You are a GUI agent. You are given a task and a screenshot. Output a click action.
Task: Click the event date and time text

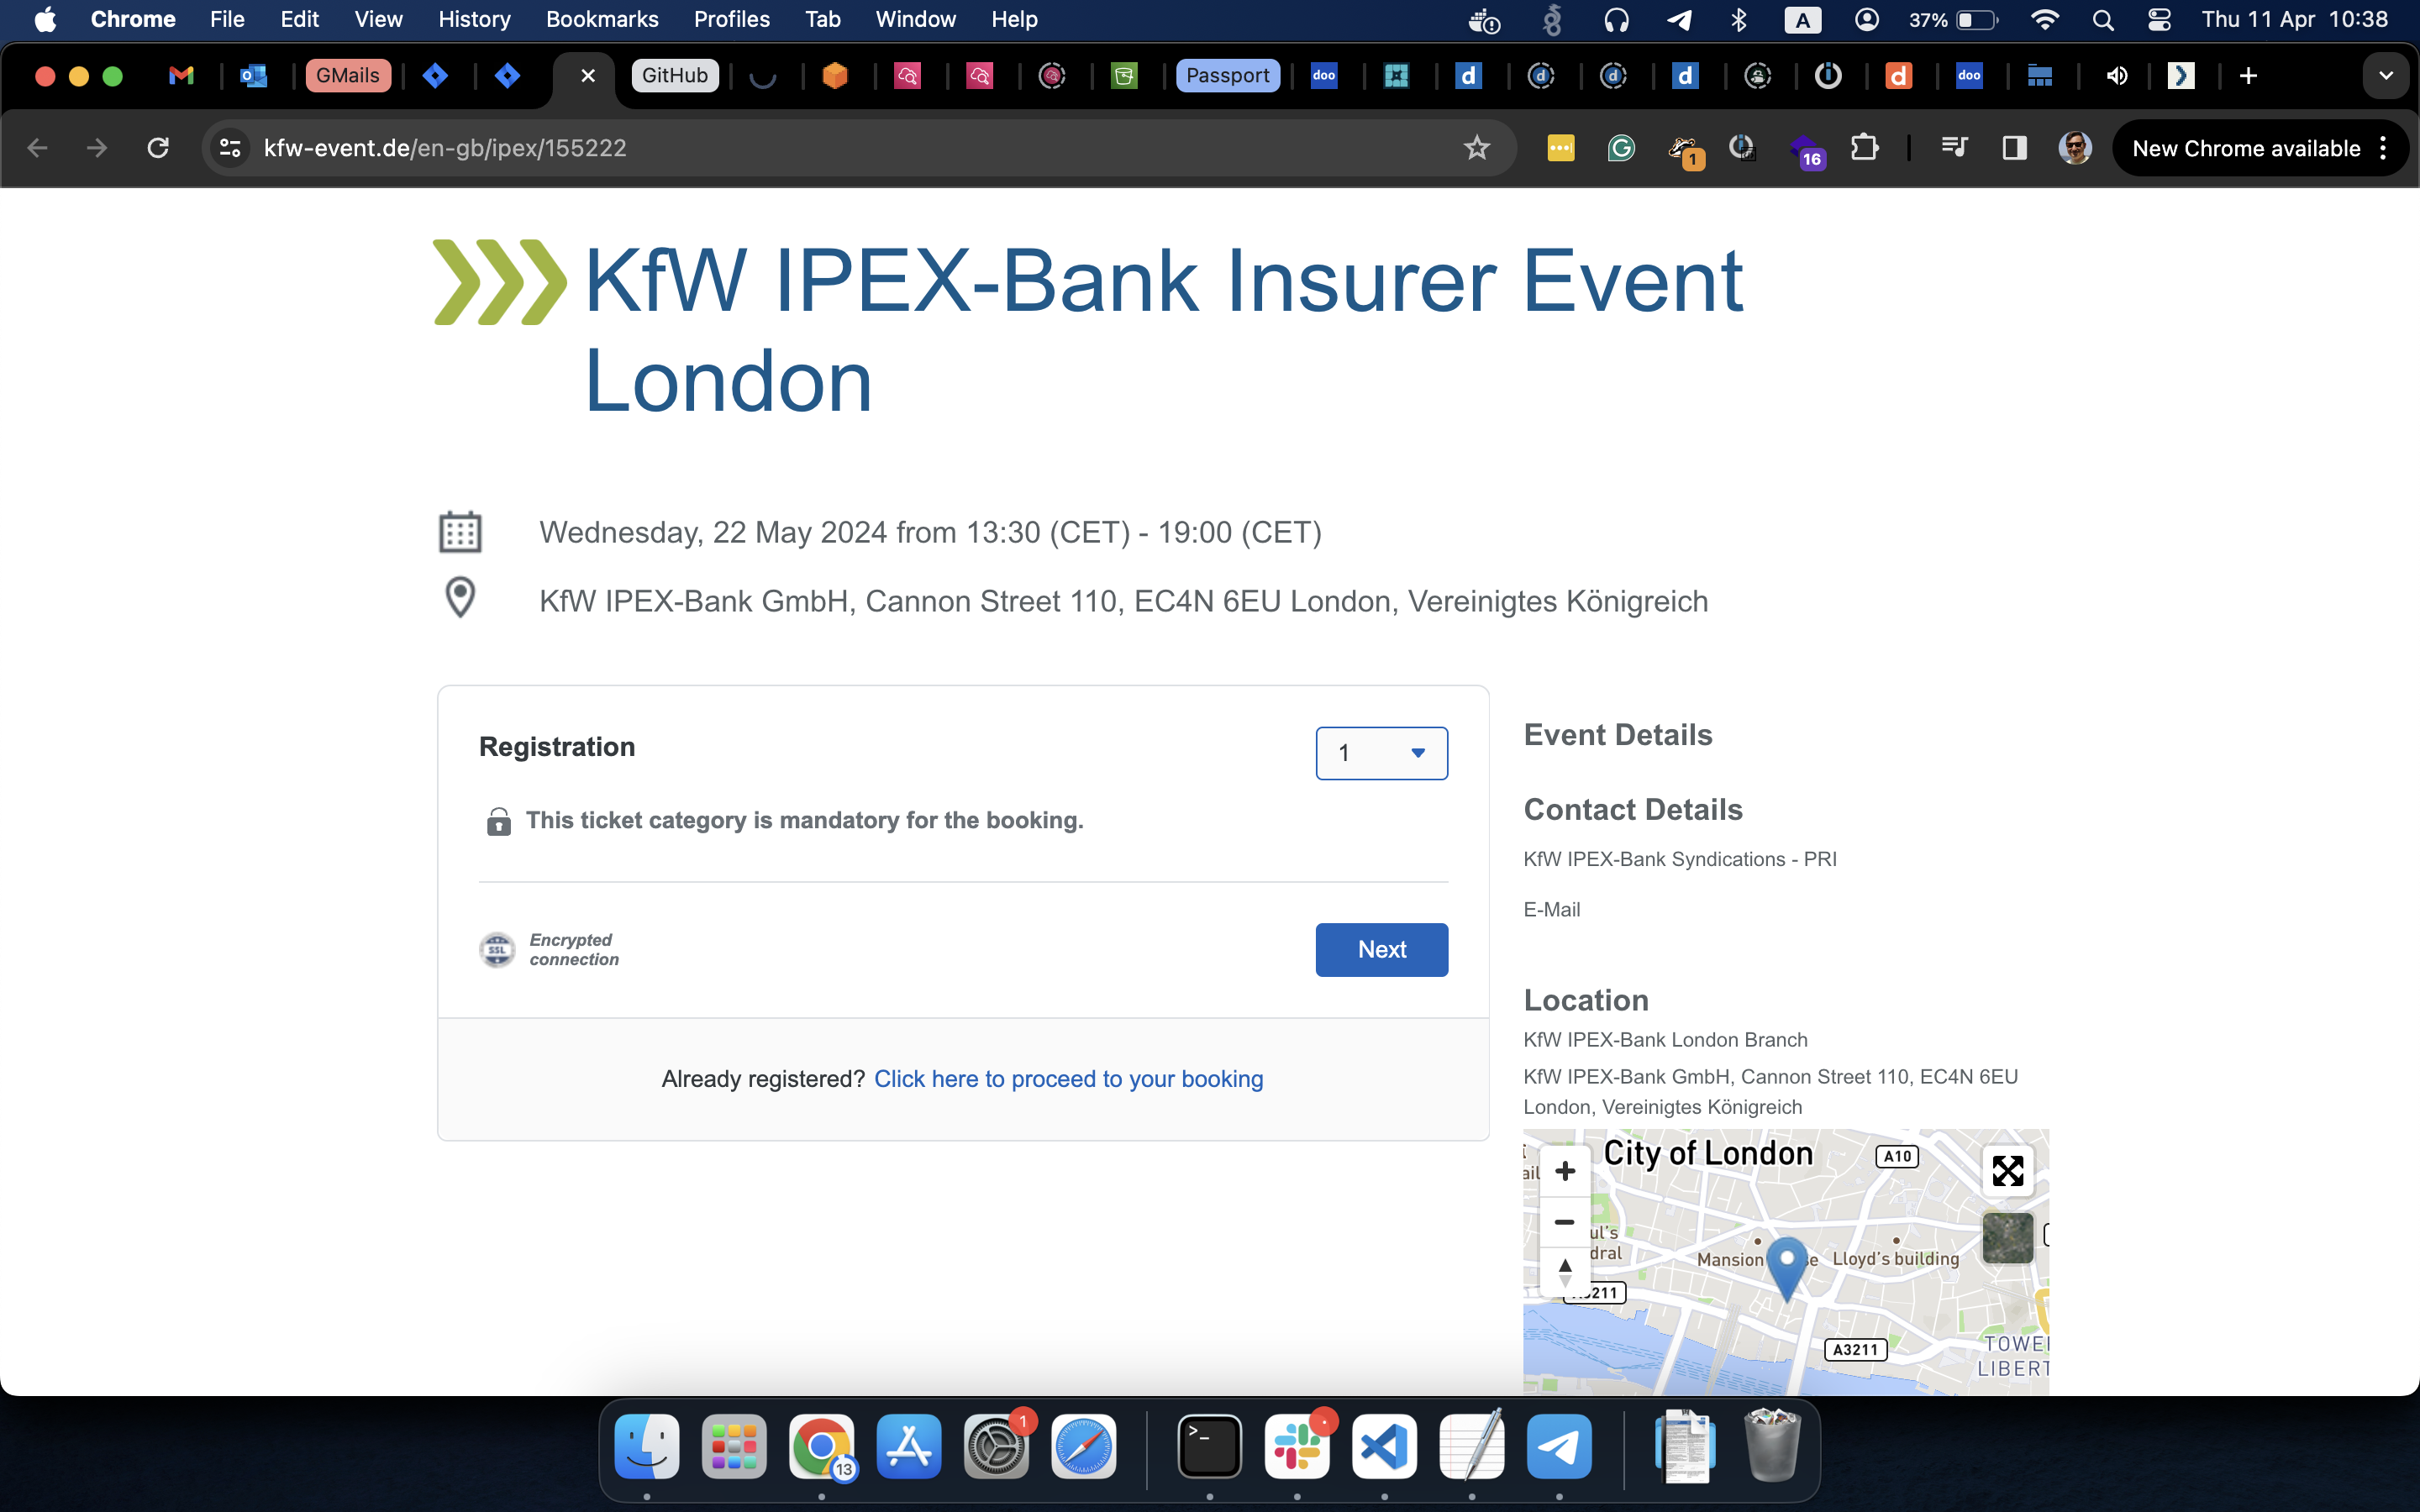click(x=930, y=532)
